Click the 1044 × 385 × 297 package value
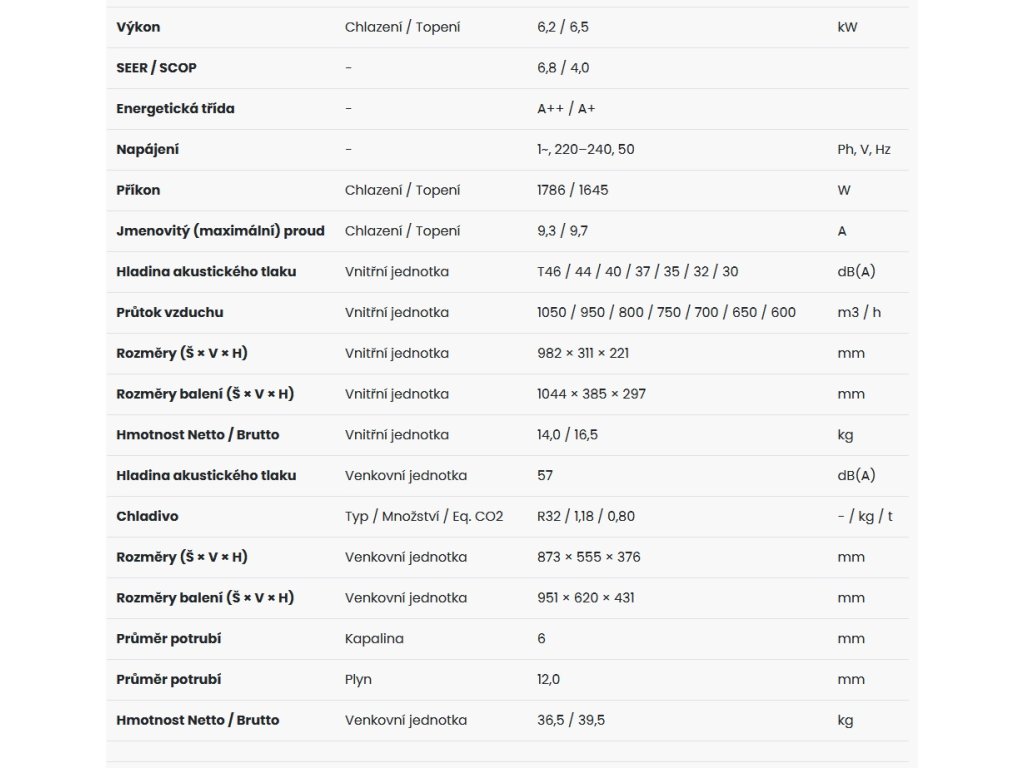Viewport: 1024px width, 768px height. coord(591,394)
